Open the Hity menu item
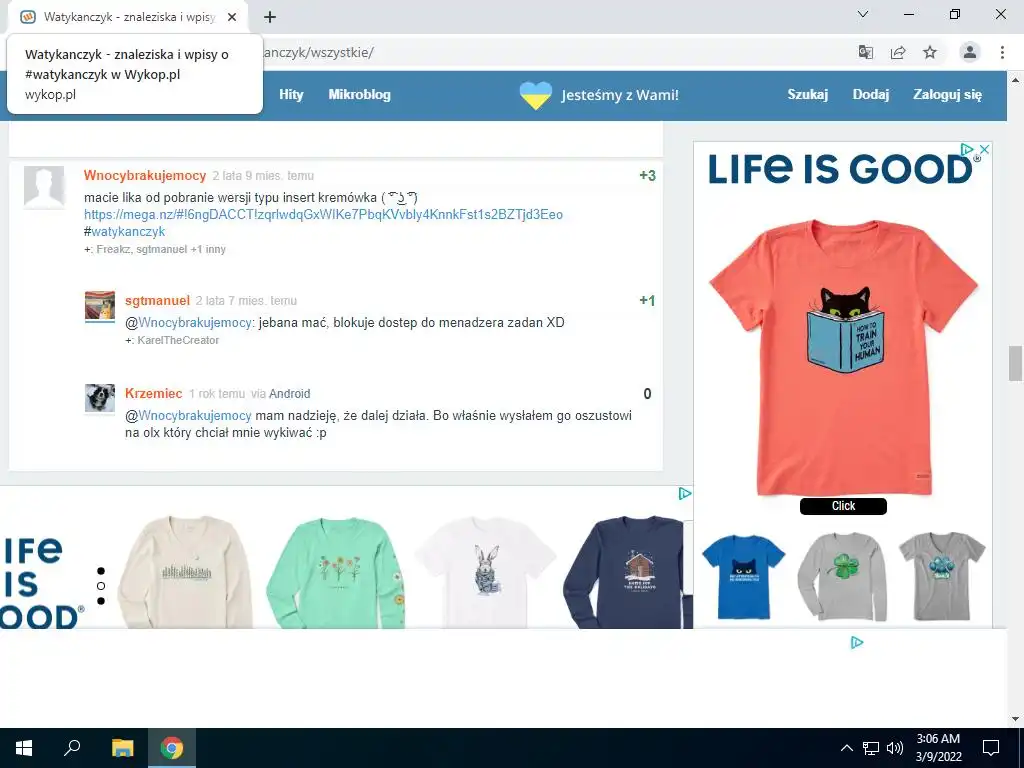Image resolution: width=1024 pixels, height=768 pixels. tap(291, 95)
